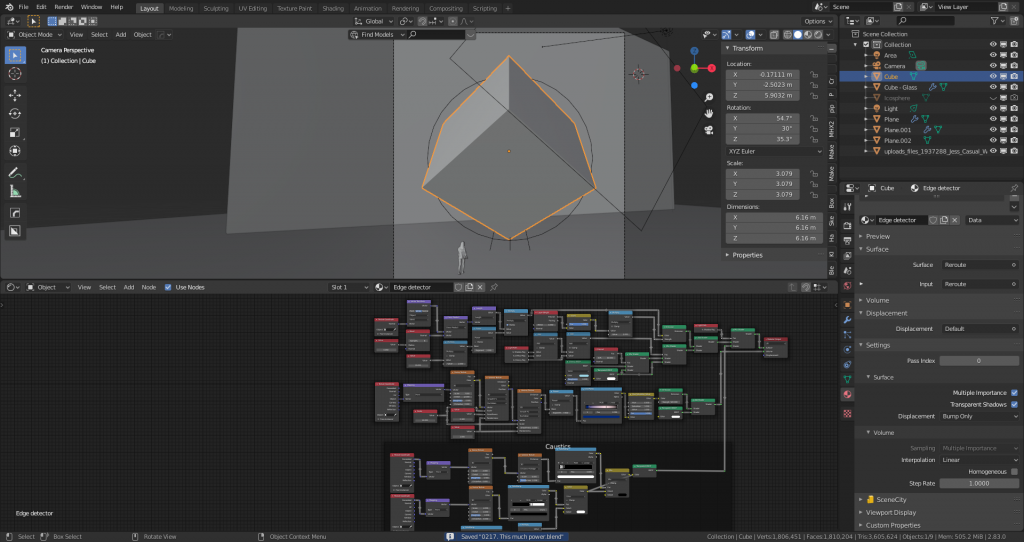
Task: Switch to material preview shading
Action: pos(808,35)
